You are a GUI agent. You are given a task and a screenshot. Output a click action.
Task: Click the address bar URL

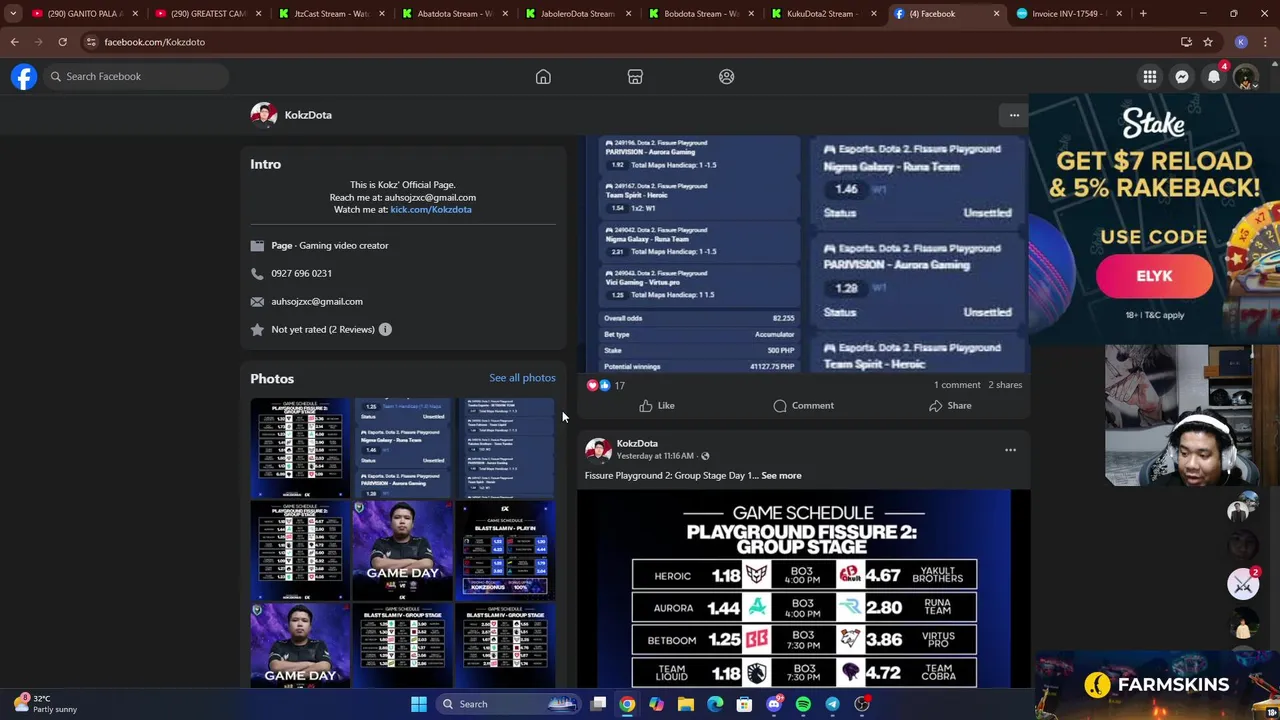[x=155, y=42]
